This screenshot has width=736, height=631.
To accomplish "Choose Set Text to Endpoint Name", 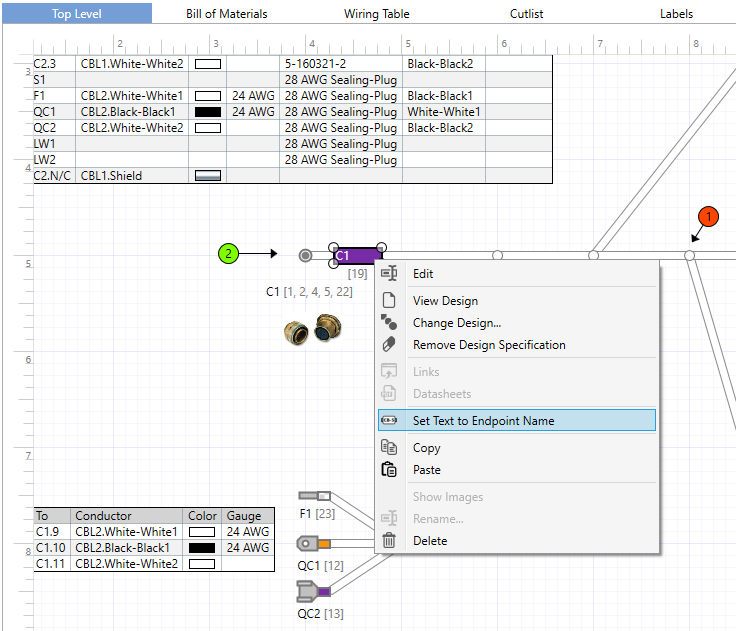I will [517, 420].
